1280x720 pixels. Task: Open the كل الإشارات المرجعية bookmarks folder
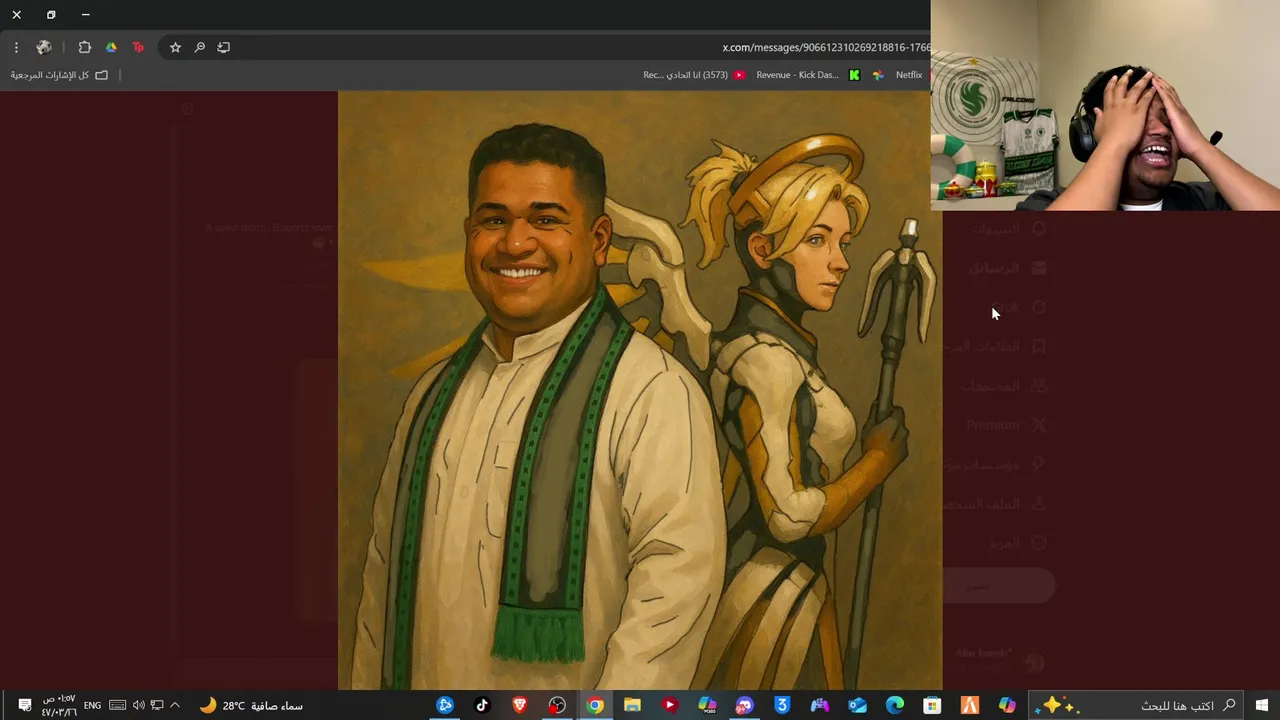[x=59, y=75]
